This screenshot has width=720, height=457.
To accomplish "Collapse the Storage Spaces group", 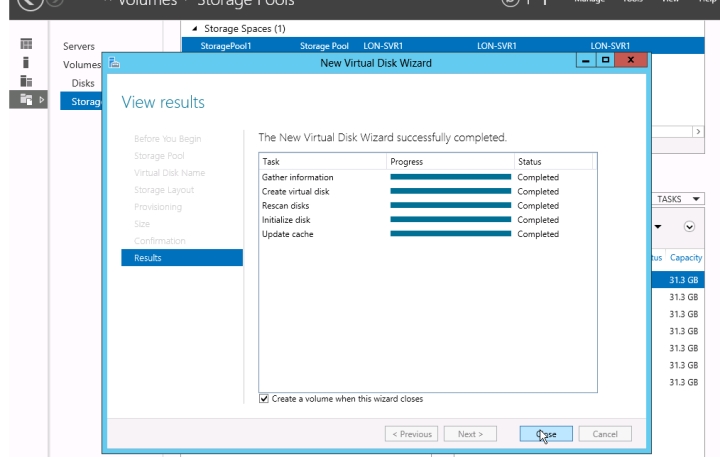I will pos(194,28).
